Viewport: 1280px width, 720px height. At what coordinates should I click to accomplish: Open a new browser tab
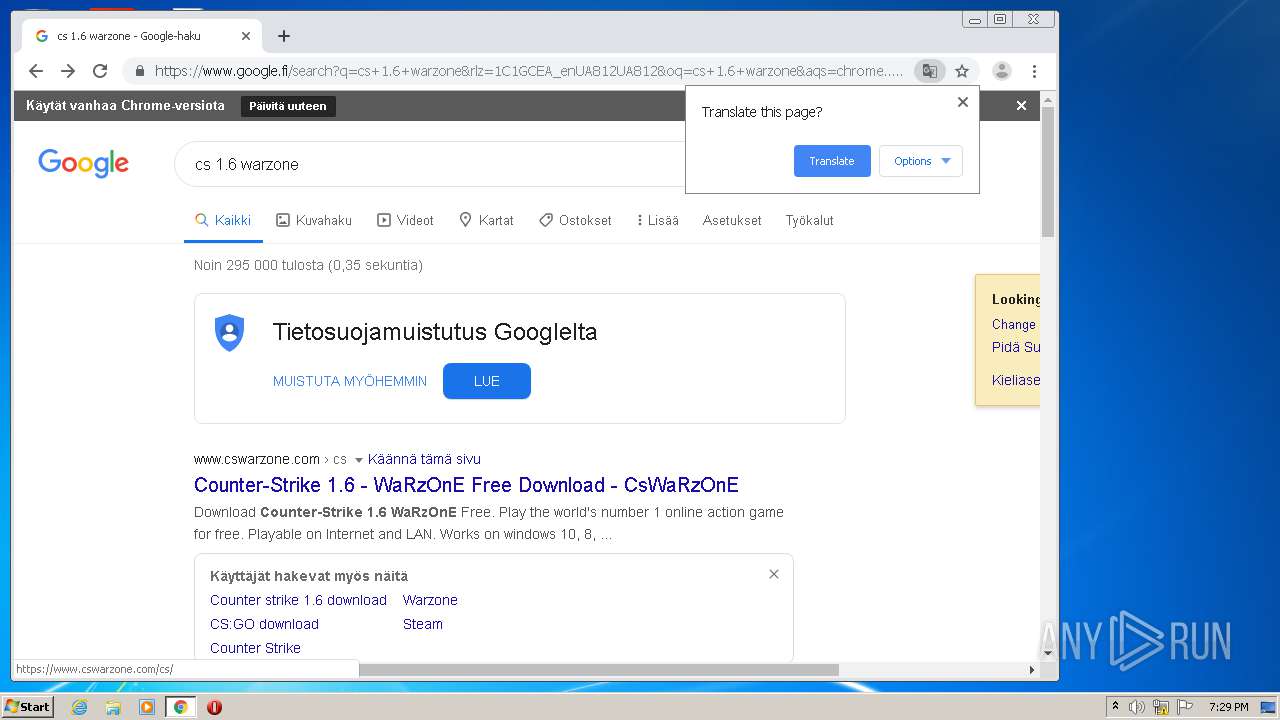pos(284,36)
